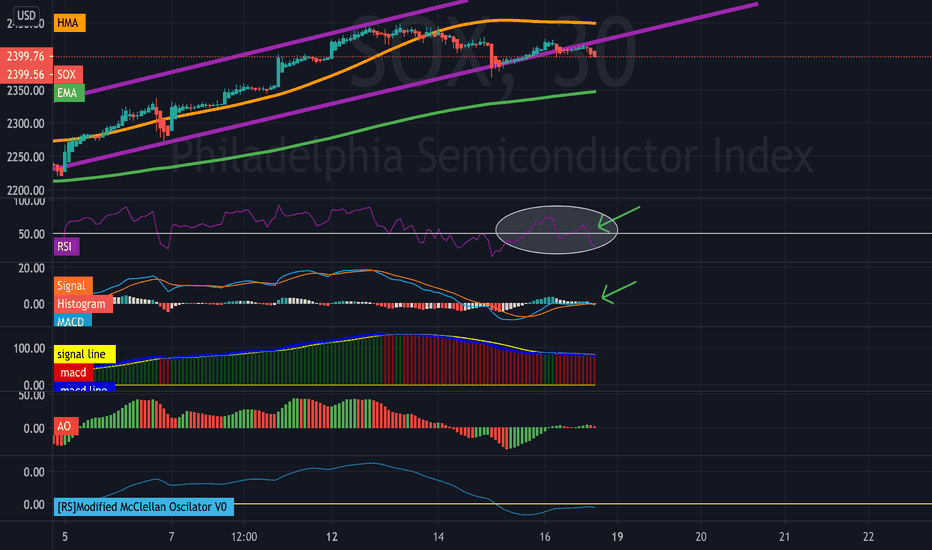Image resolution: width=932 pixels, height=550 pixels.
Task: Click the RSI 50.00 axis value
Action: (32, 234)
